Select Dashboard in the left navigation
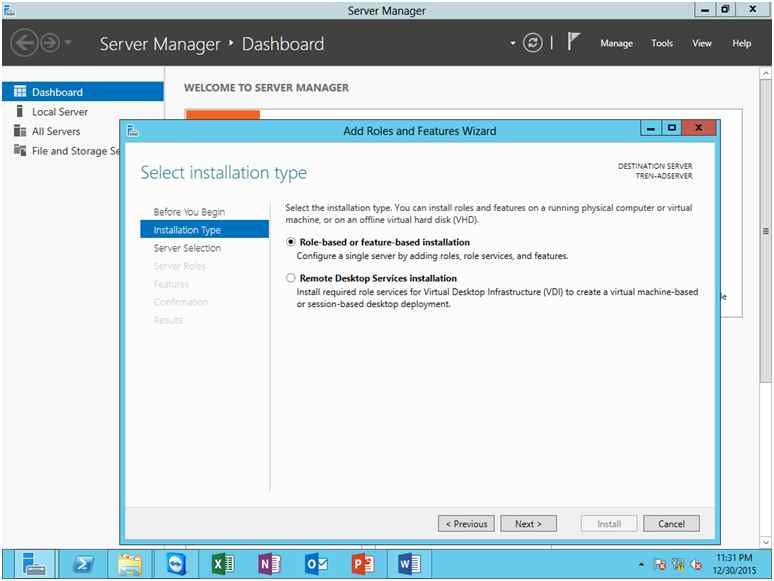Image resolution: width=774 pixels, height=581 pixels. [x=83, y=92]
